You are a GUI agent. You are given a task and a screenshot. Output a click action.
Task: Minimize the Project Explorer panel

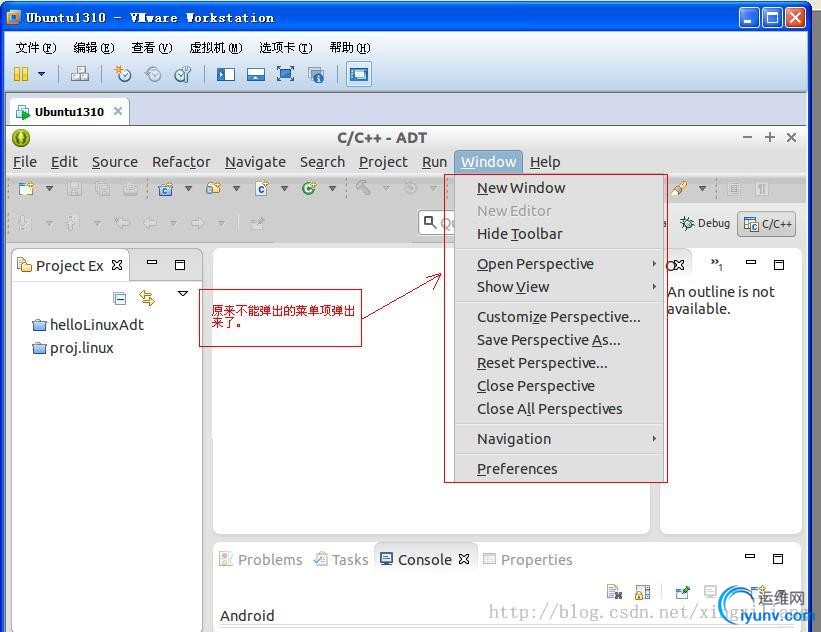(x=152, y=262)
